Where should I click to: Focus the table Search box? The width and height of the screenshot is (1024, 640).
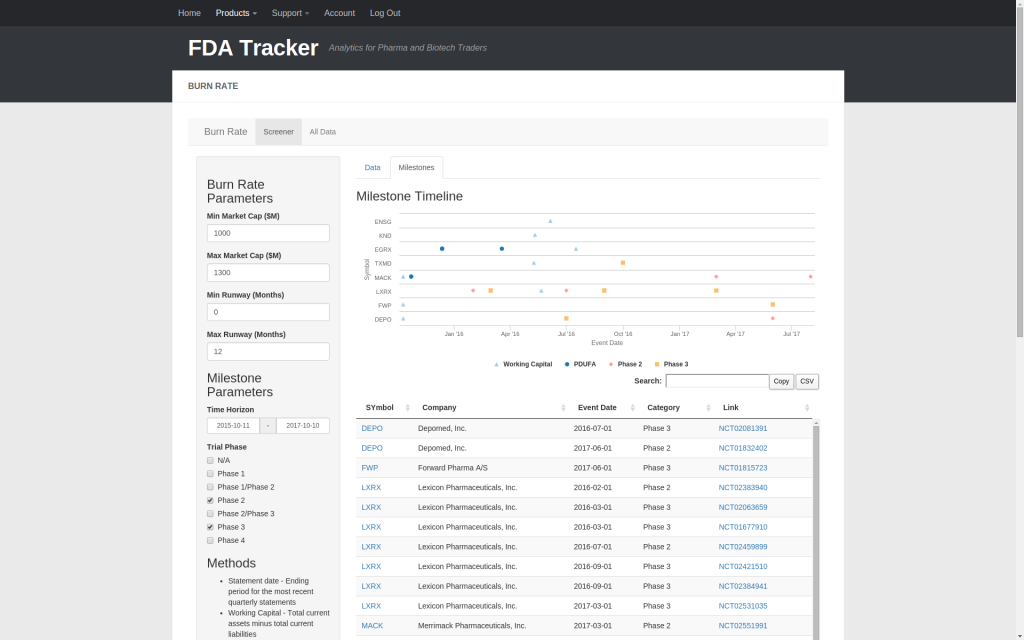(717, 381)
